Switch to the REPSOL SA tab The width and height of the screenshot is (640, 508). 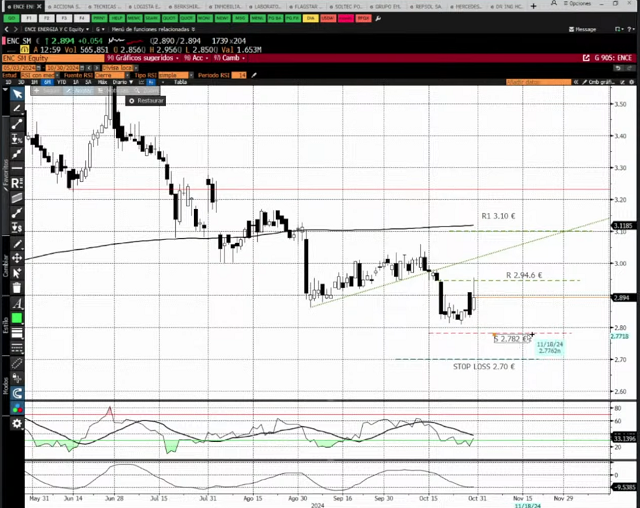pyautogui.click(x=425, y=7)
